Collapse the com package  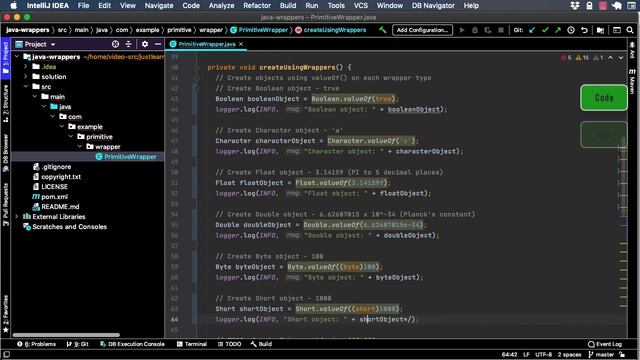pos(53,117)
